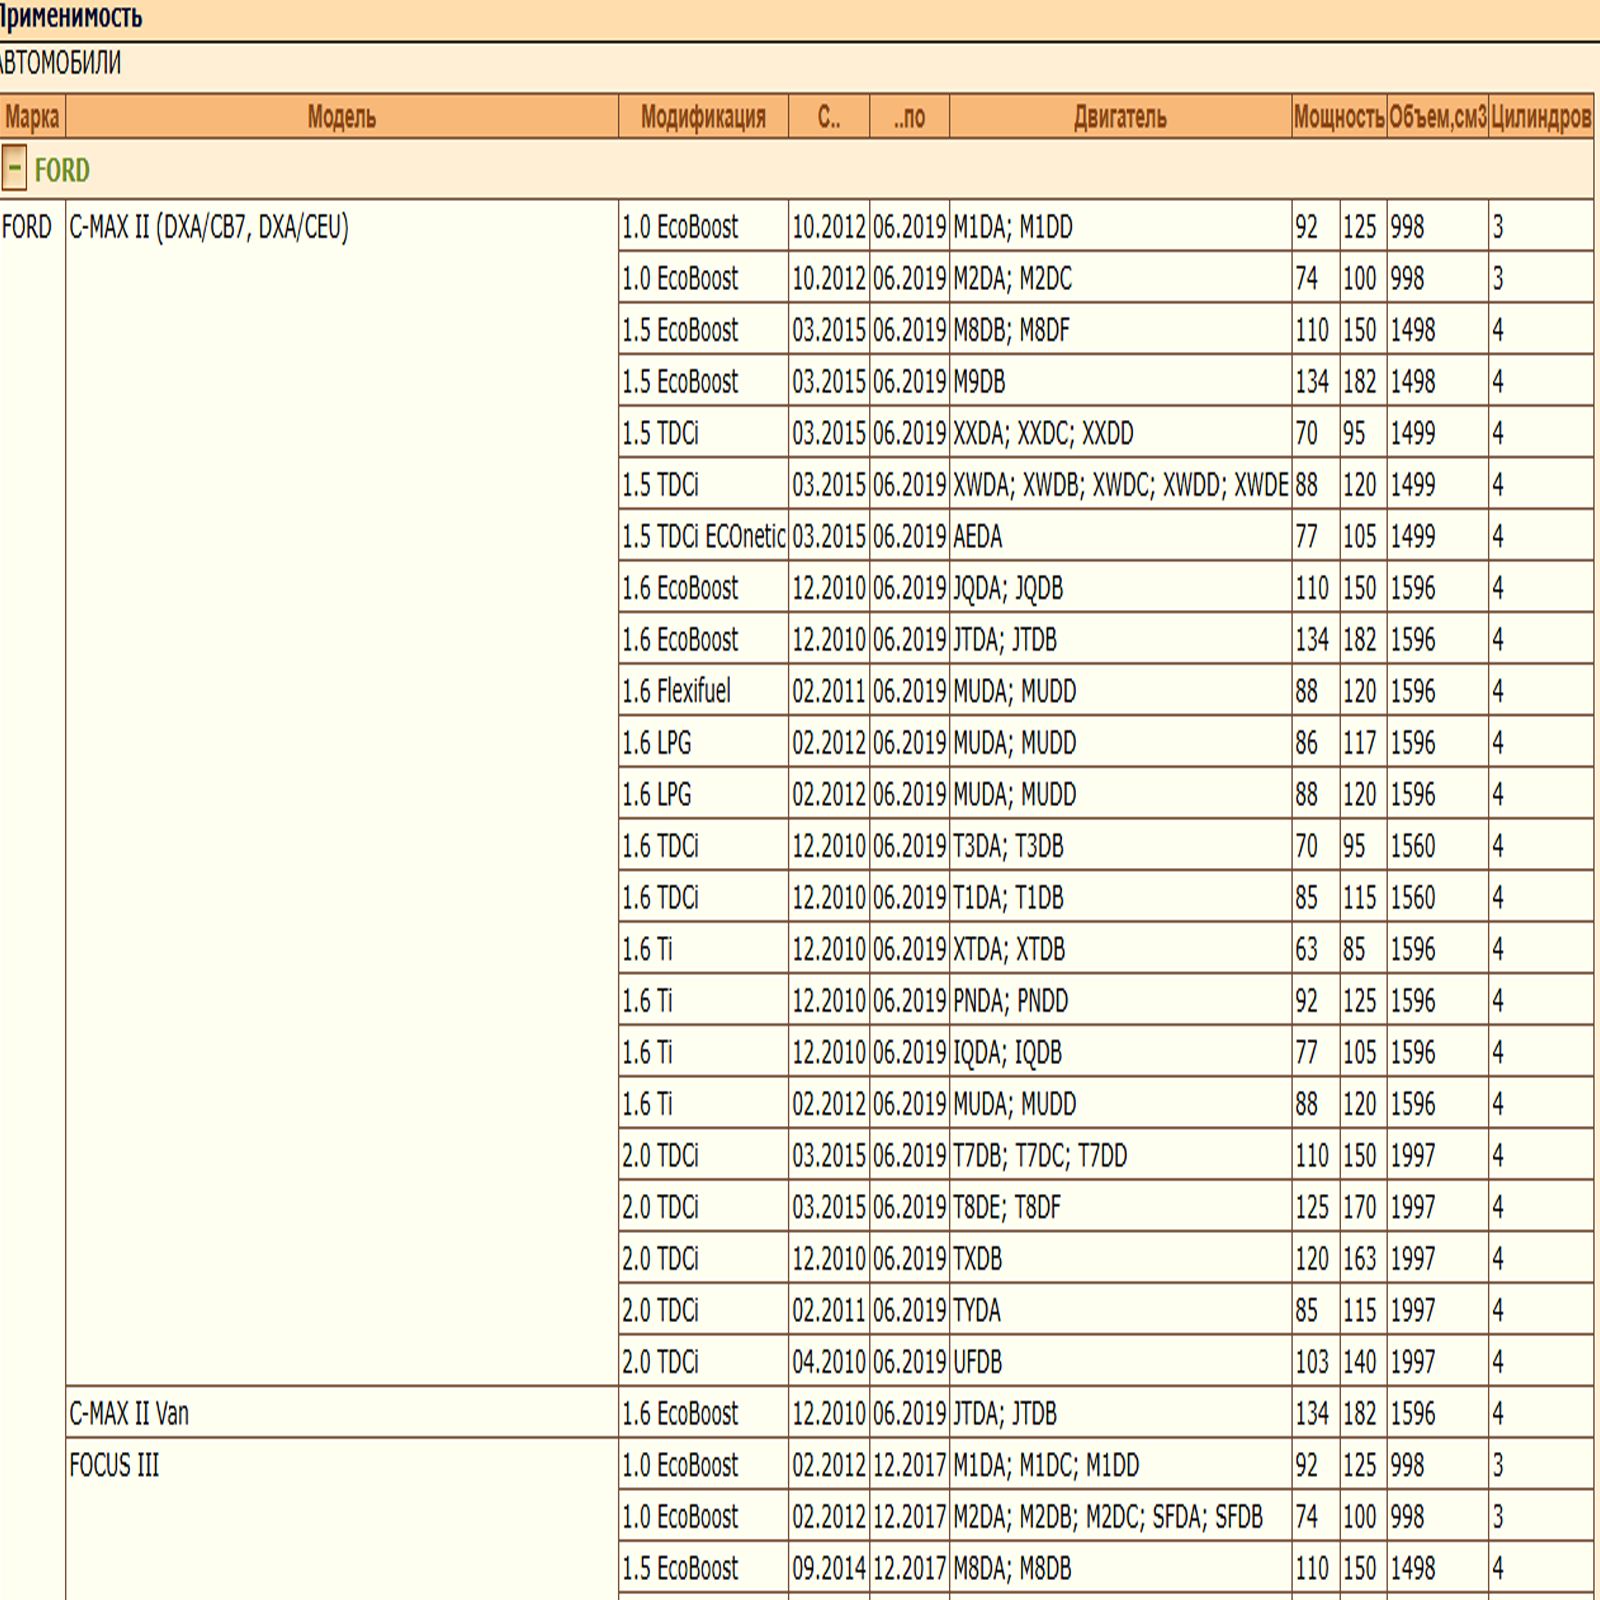This screenshot has width=1600, height=1600.
Task: Click the Мощность column header
Action: click(x=1338, y=117)
